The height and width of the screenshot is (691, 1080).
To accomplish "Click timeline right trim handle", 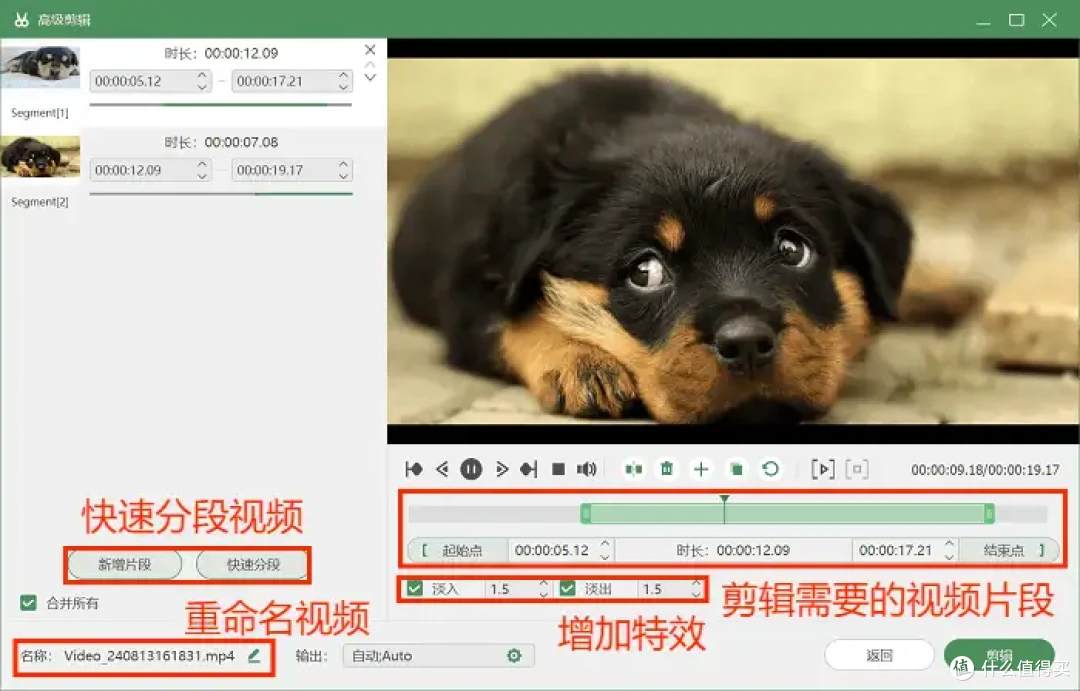I will [x=989, y=513].
